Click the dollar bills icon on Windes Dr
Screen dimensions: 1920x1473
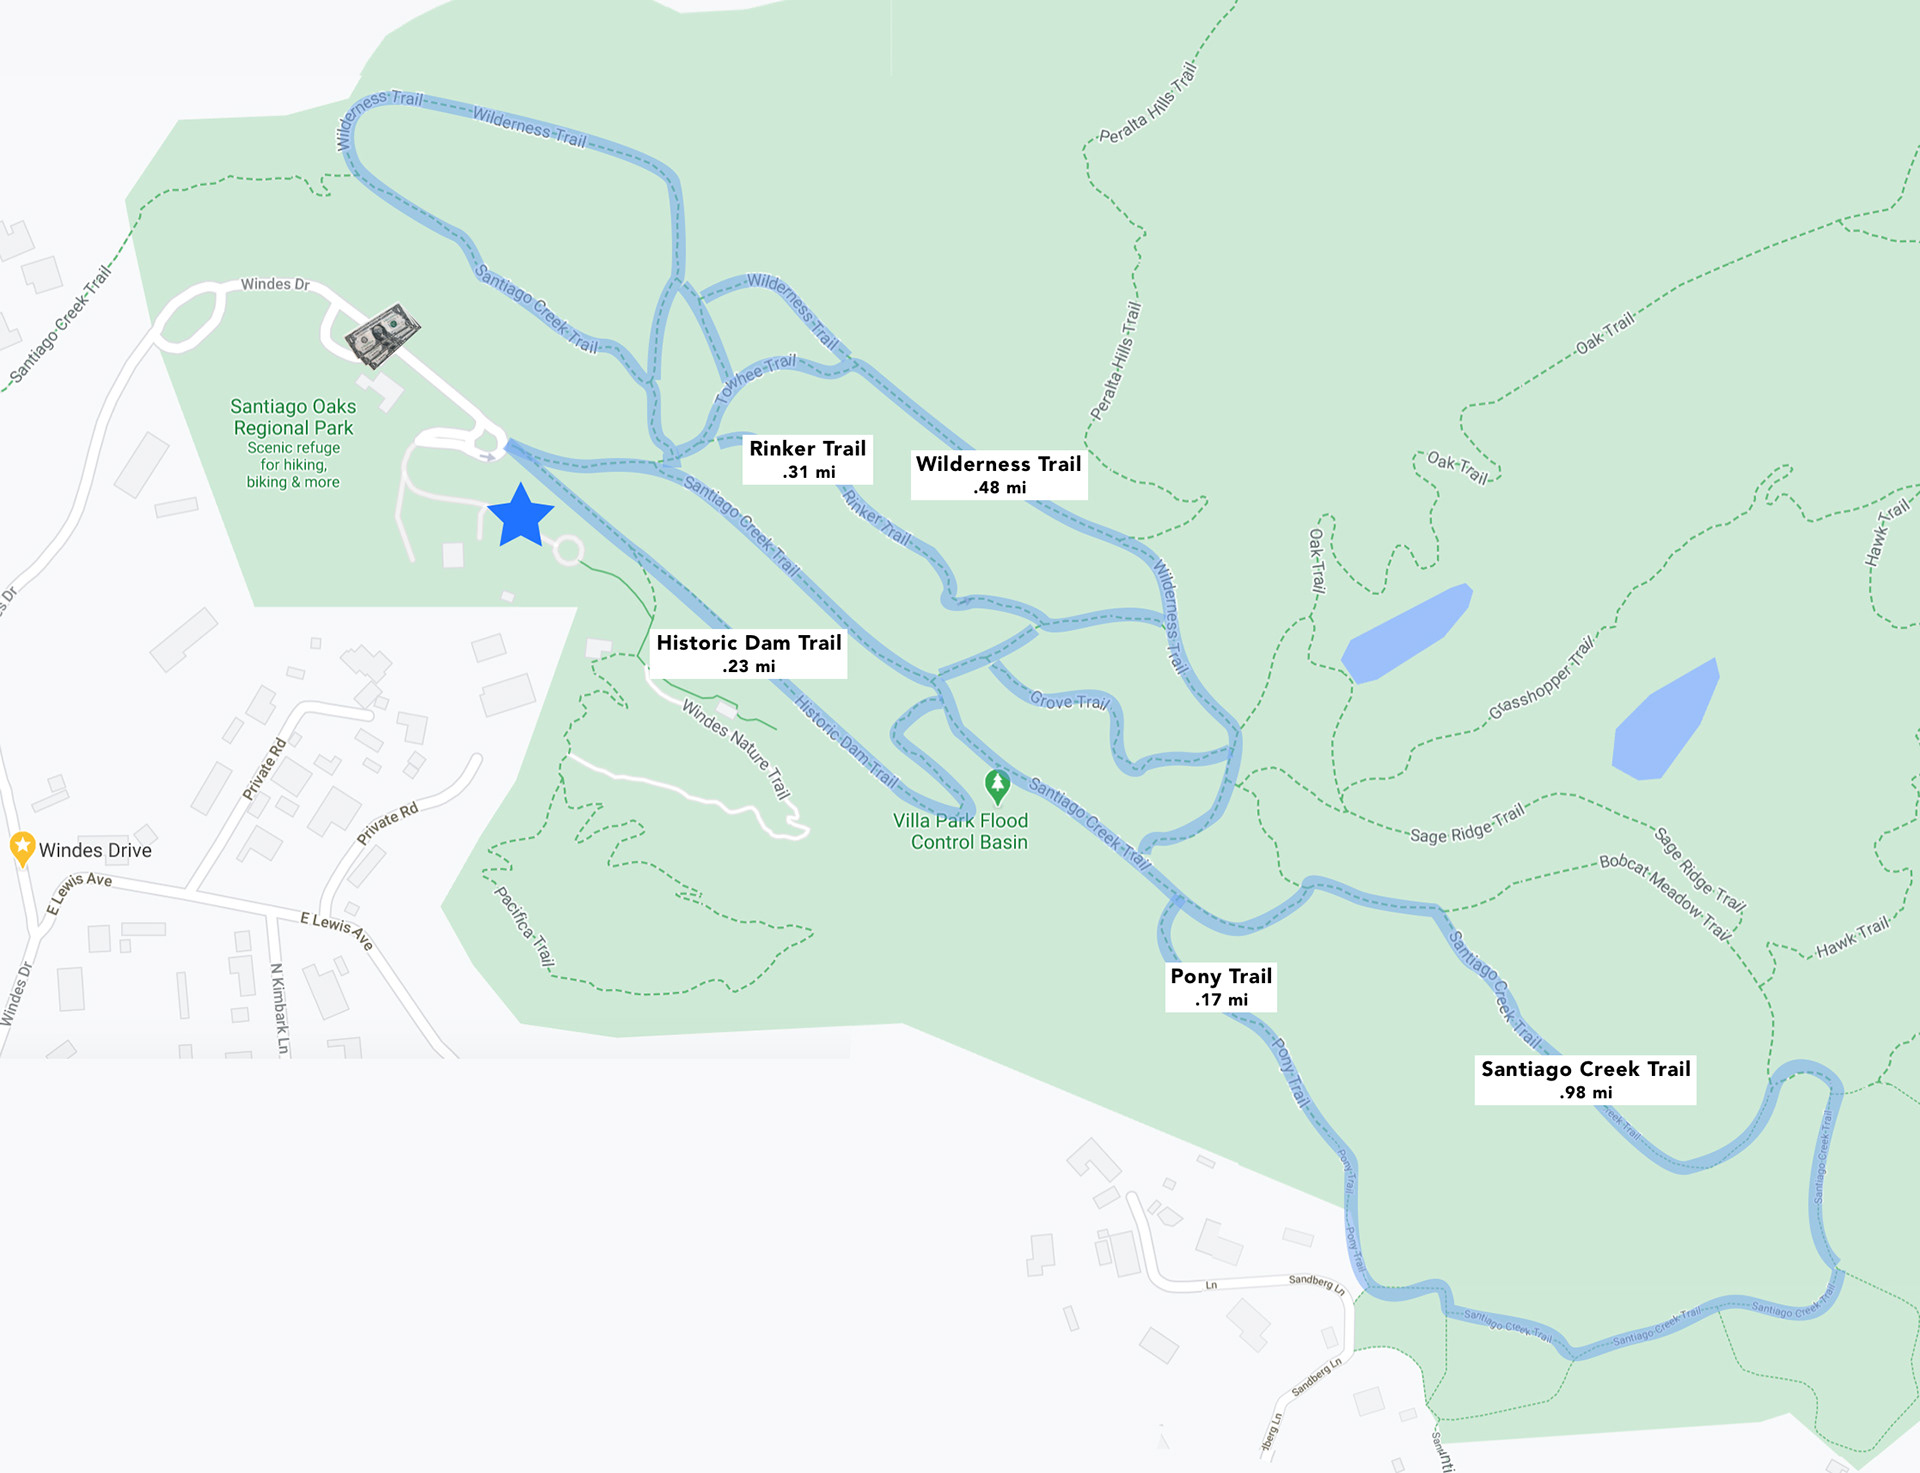tap(382, 335)
